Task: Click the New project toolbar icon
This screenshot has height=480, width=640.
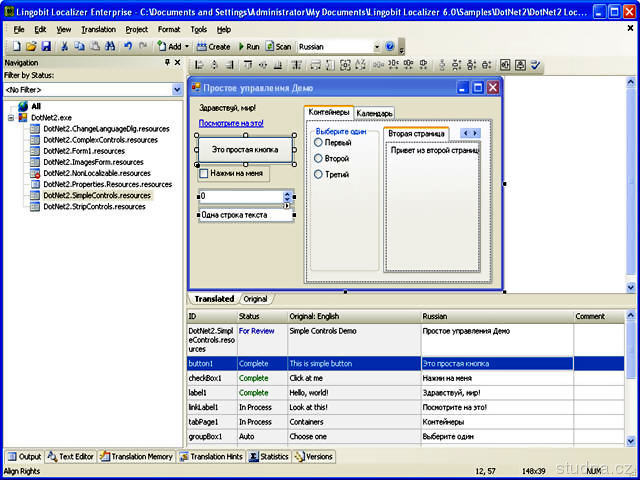Action: pos(18,47)
